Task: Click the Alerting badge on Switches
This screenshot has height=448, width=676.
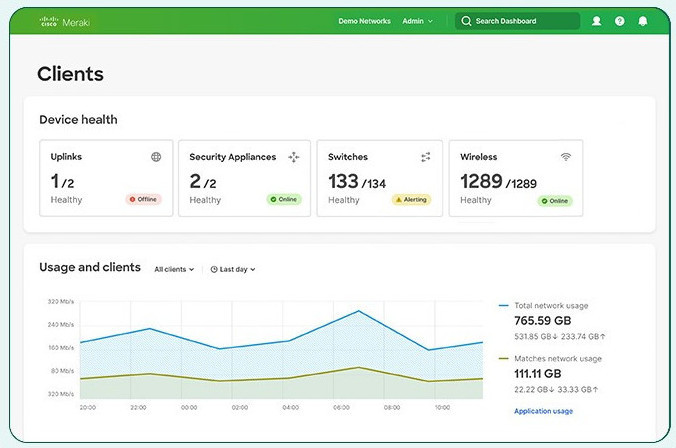Action: (411, 200)
